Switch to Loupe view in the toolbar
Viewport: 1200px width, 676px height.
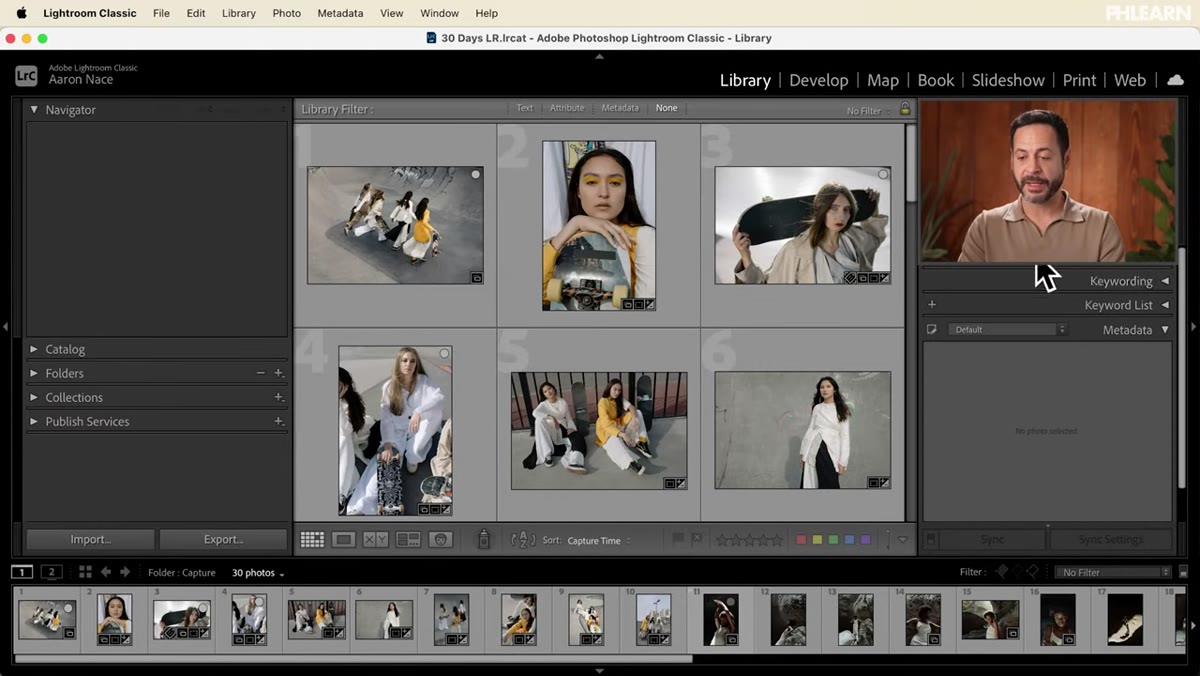point(343,540)
